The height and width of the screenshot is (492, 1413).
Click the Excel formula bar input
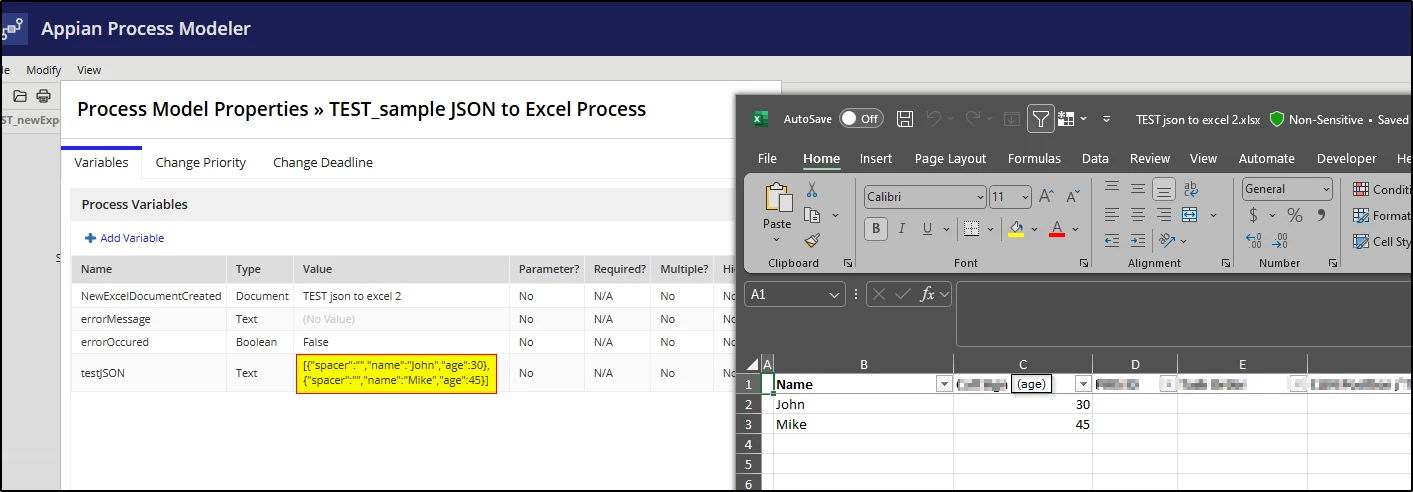[x=1184, y=314]
